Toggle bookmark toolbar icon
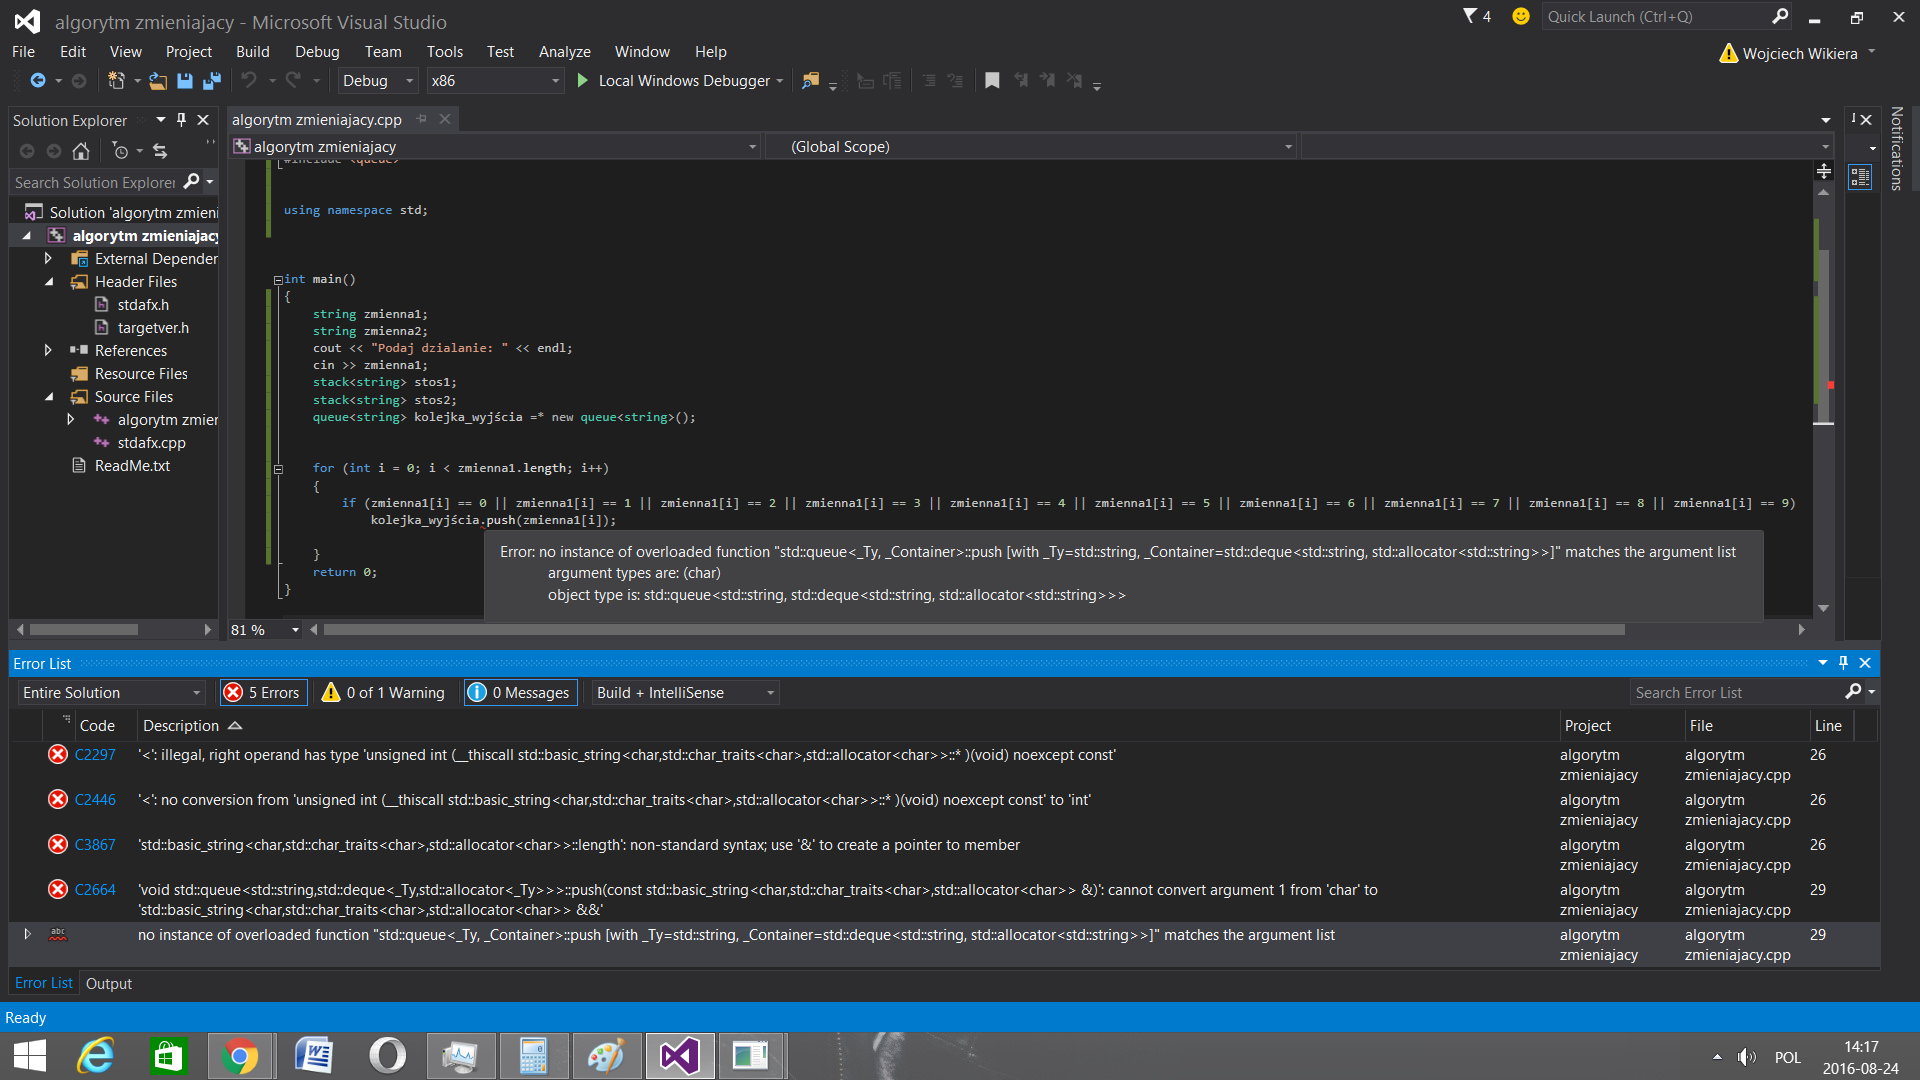1920x1080 pixels. 992,81
